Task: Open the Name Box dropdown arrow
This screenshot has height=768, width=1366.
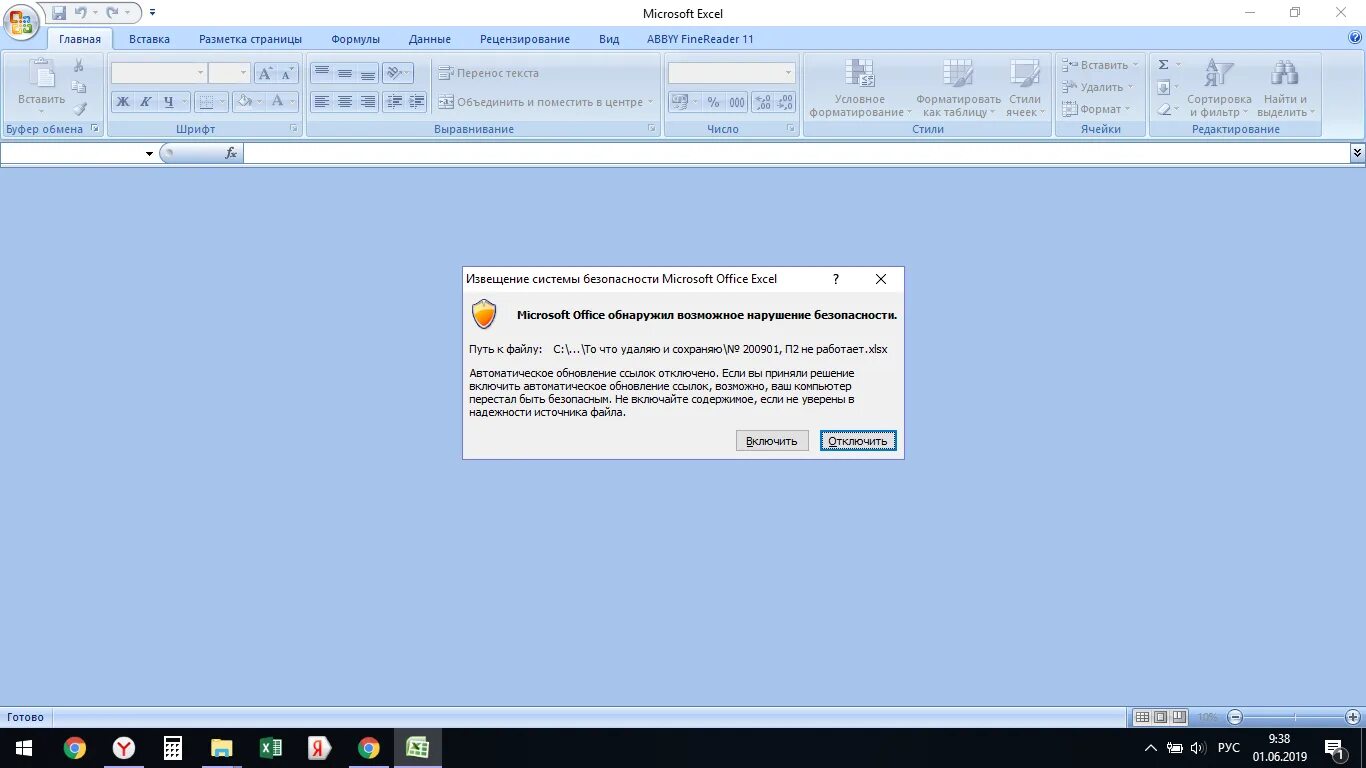Action: point(150,153)
